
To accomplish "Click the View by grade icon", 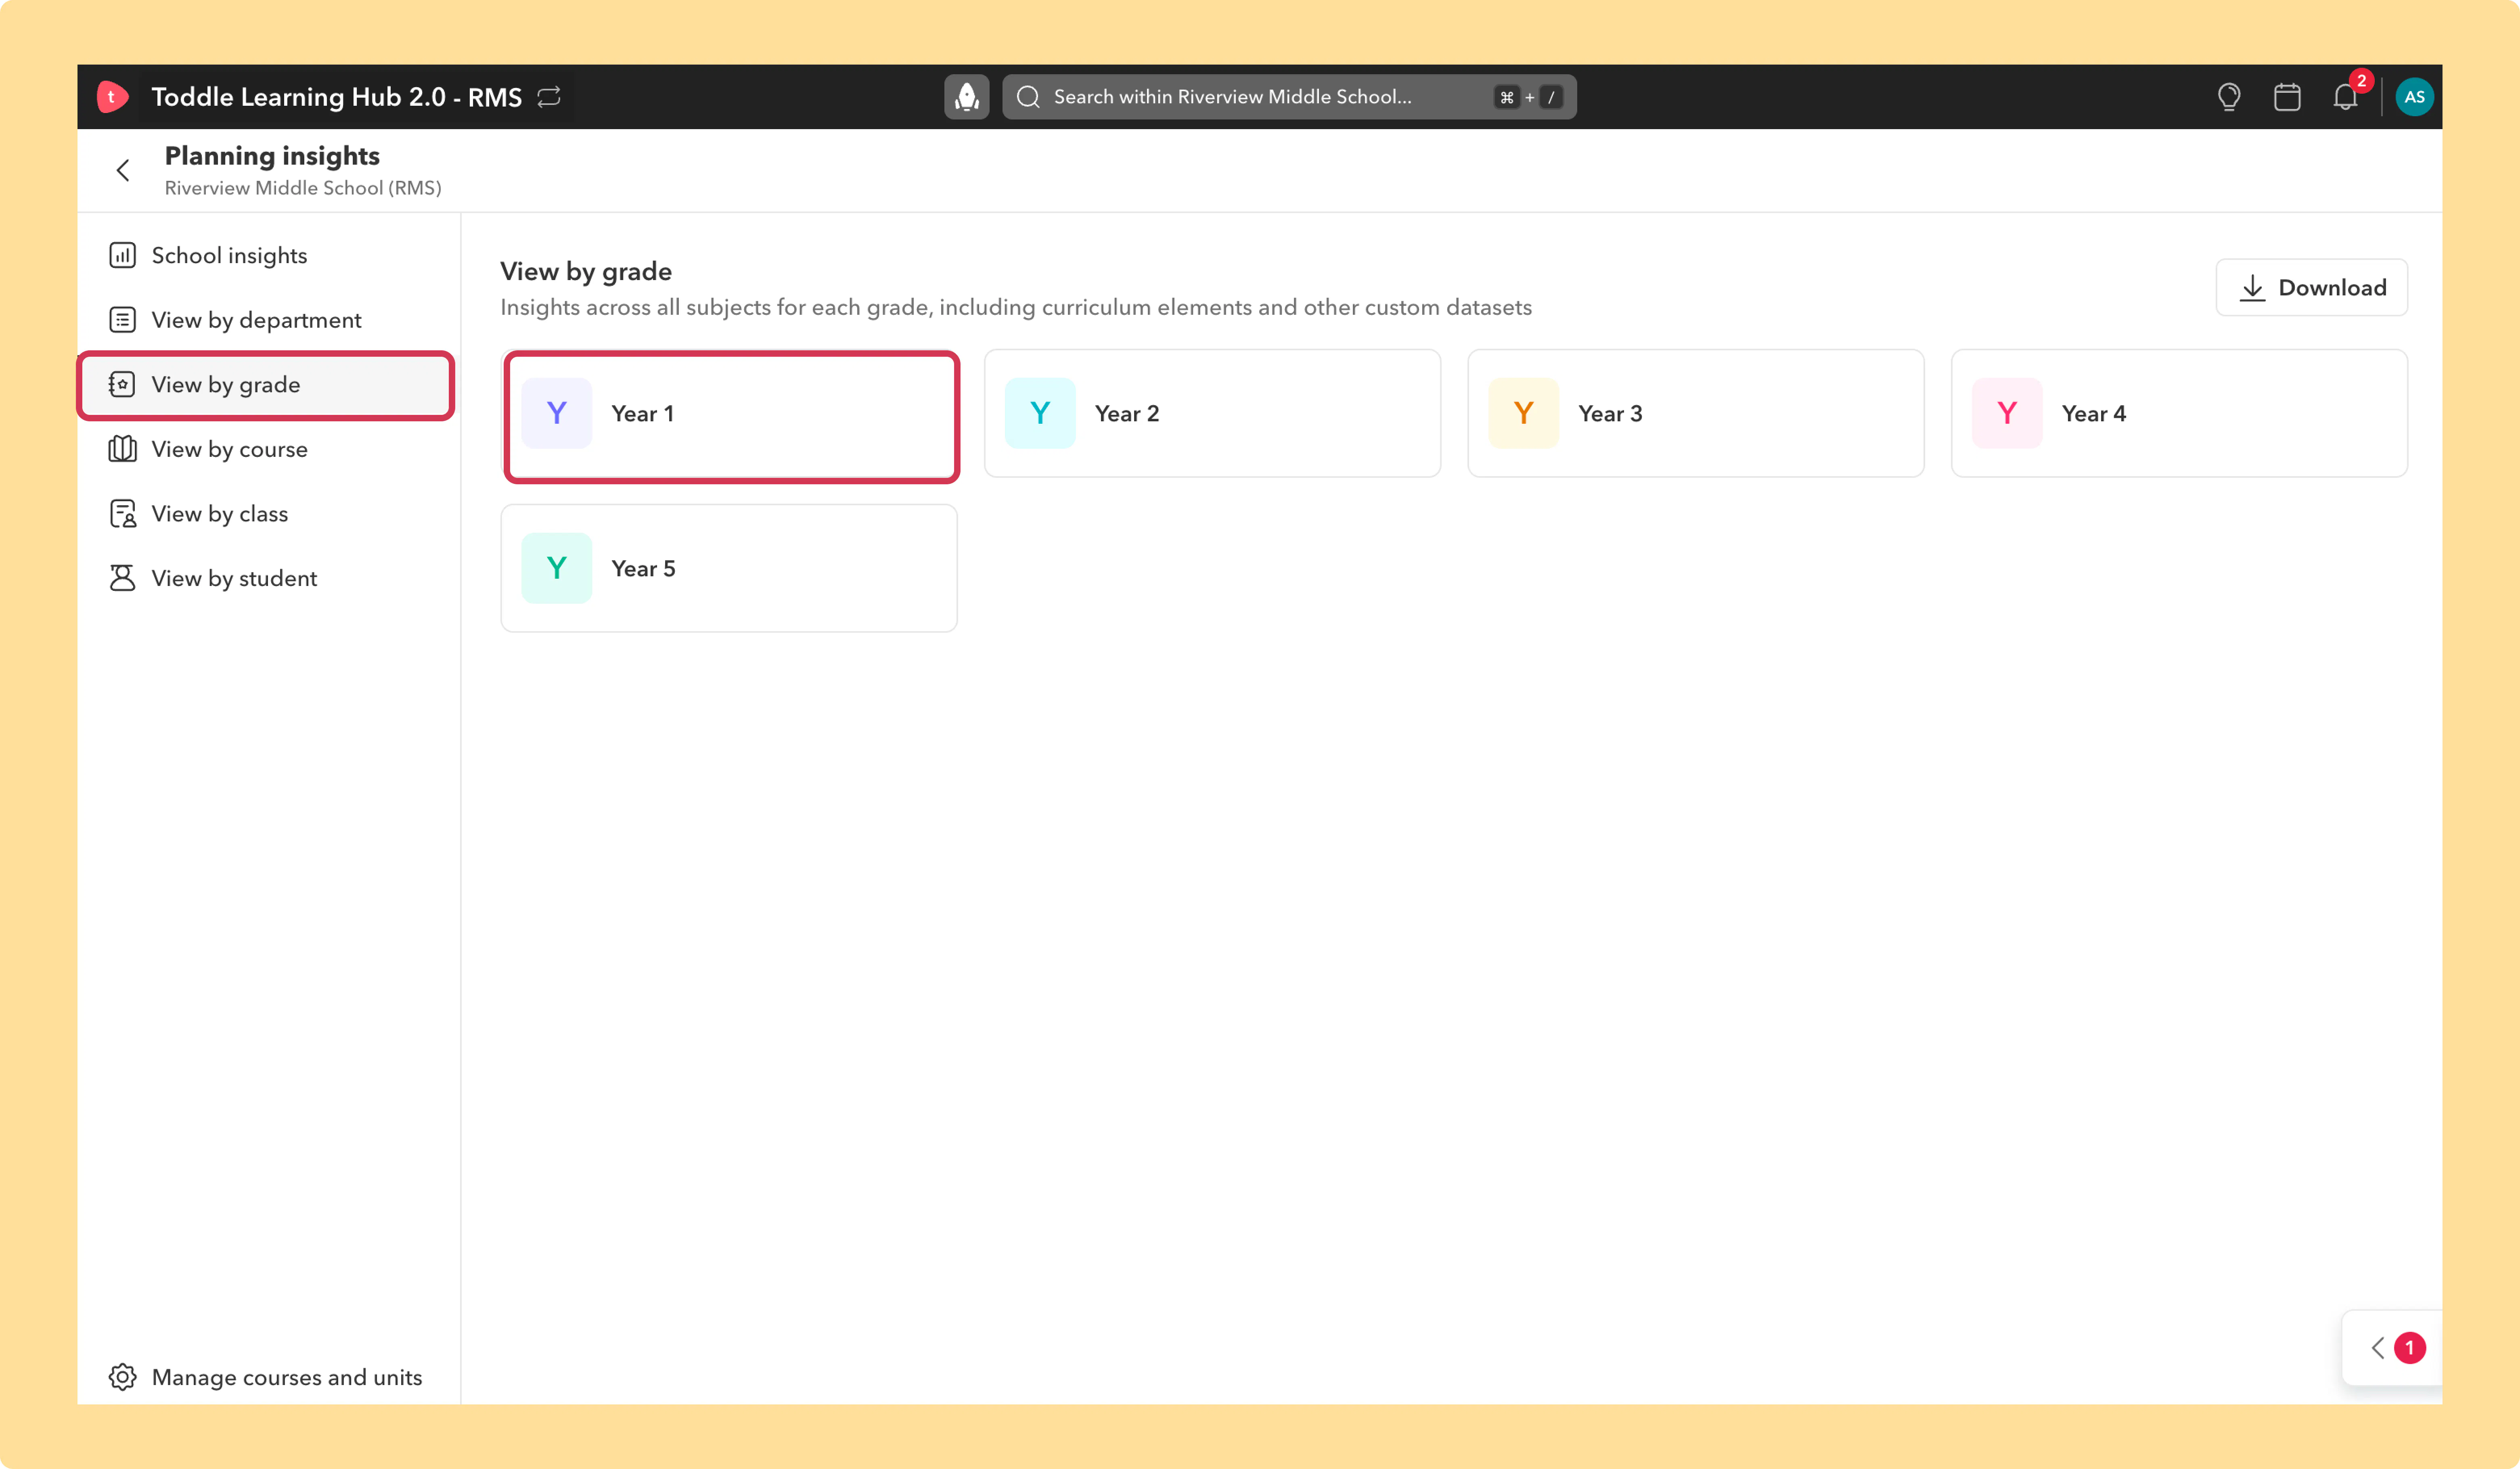I will pos(122,385).
